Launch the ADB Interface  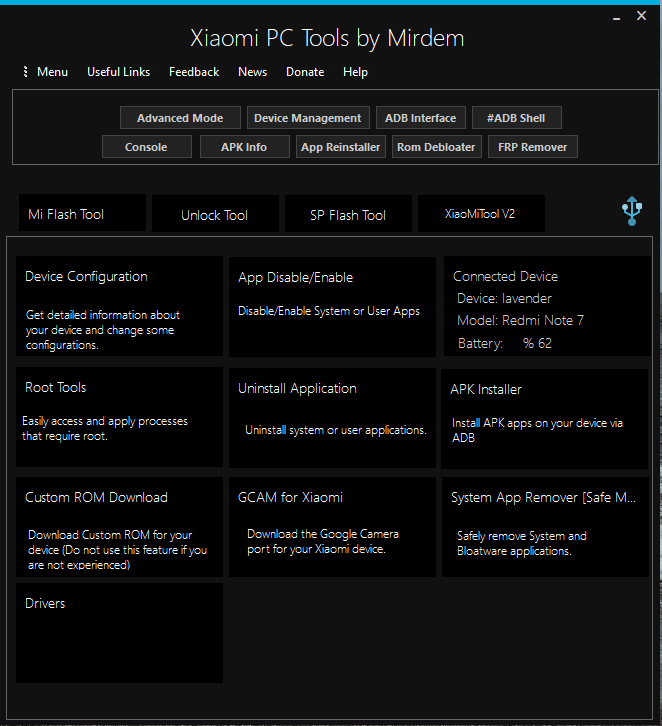tap(421, 118)
